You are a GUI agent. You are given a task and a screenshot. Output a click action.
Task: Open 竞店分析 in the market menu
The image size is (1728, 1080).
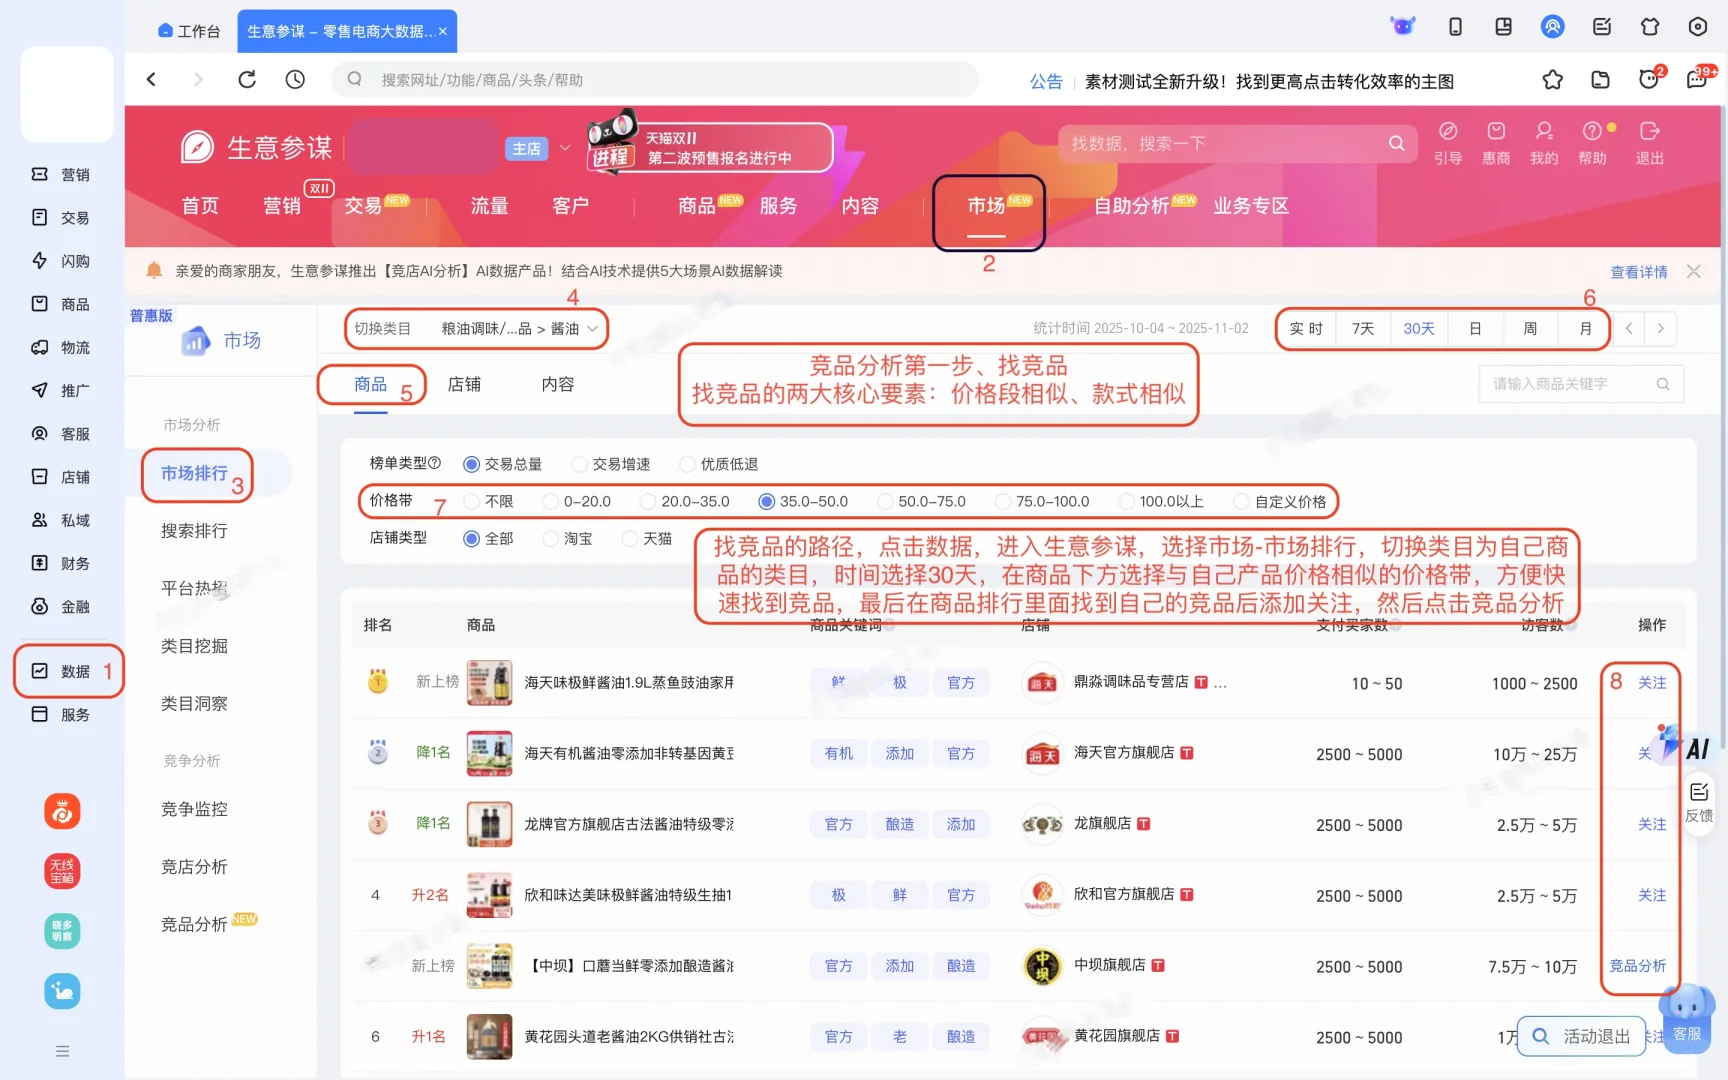point(194,867)
